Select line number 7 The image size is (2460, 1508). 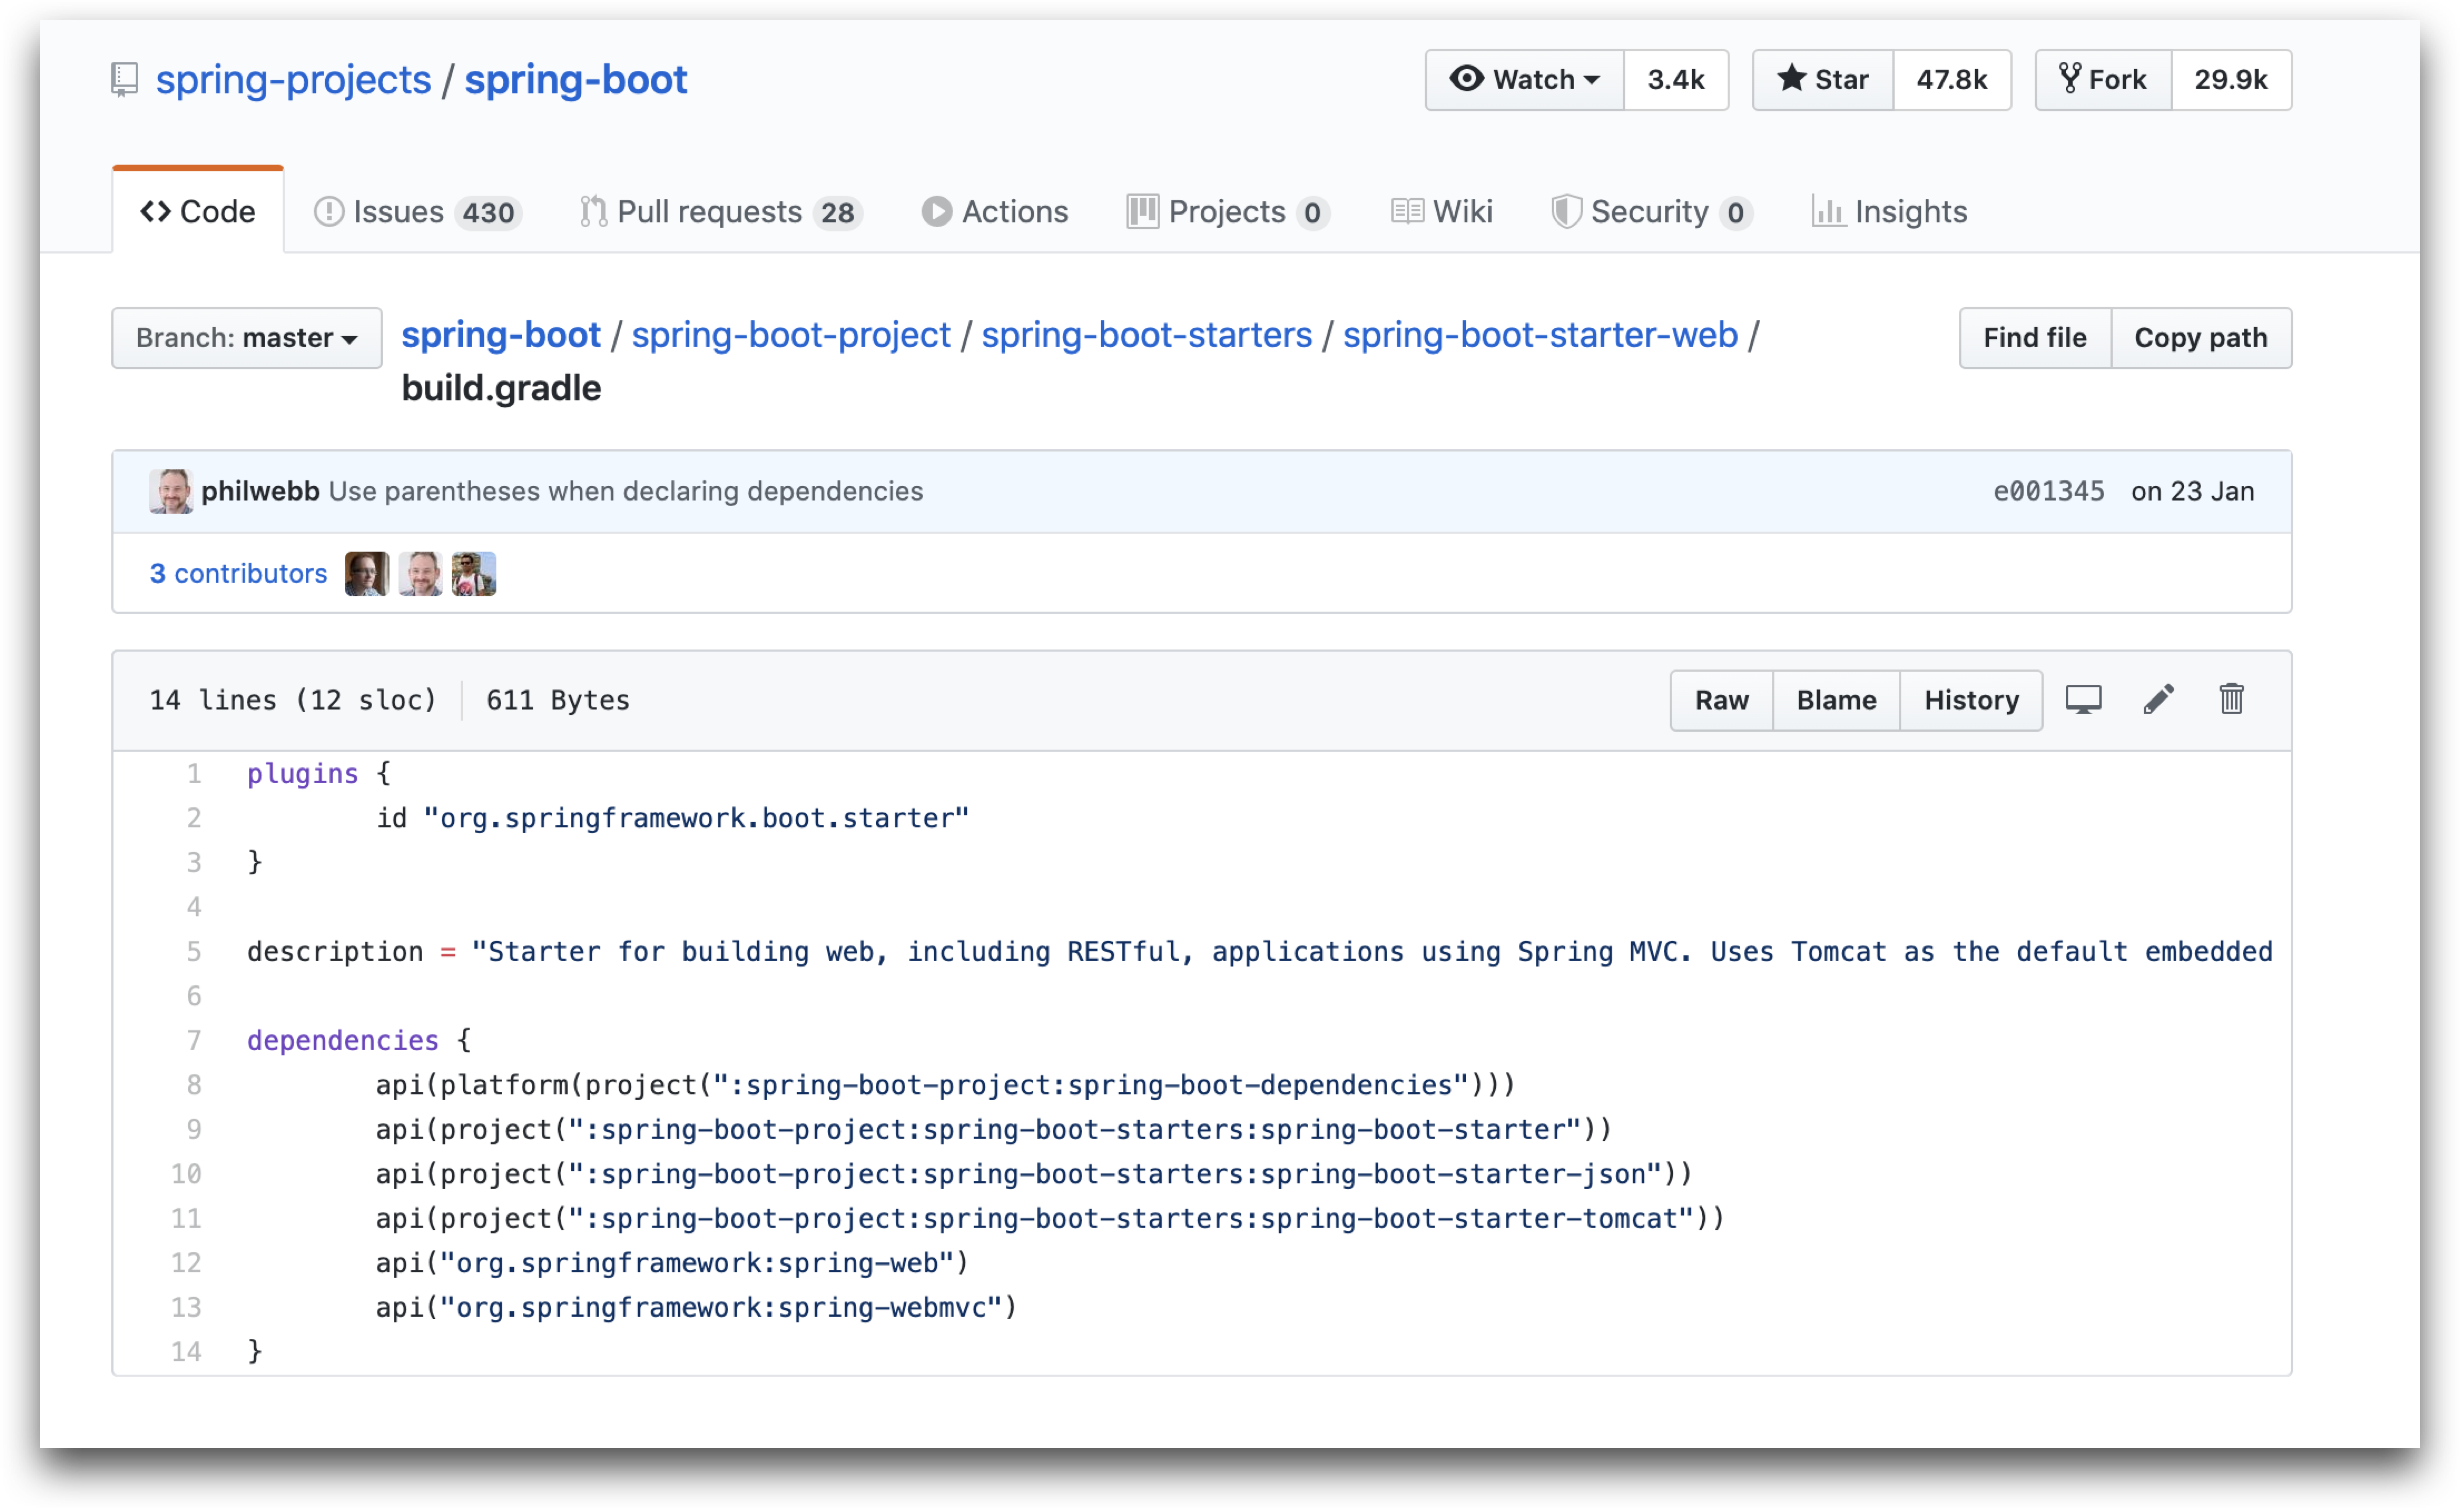pos(194,1041)
